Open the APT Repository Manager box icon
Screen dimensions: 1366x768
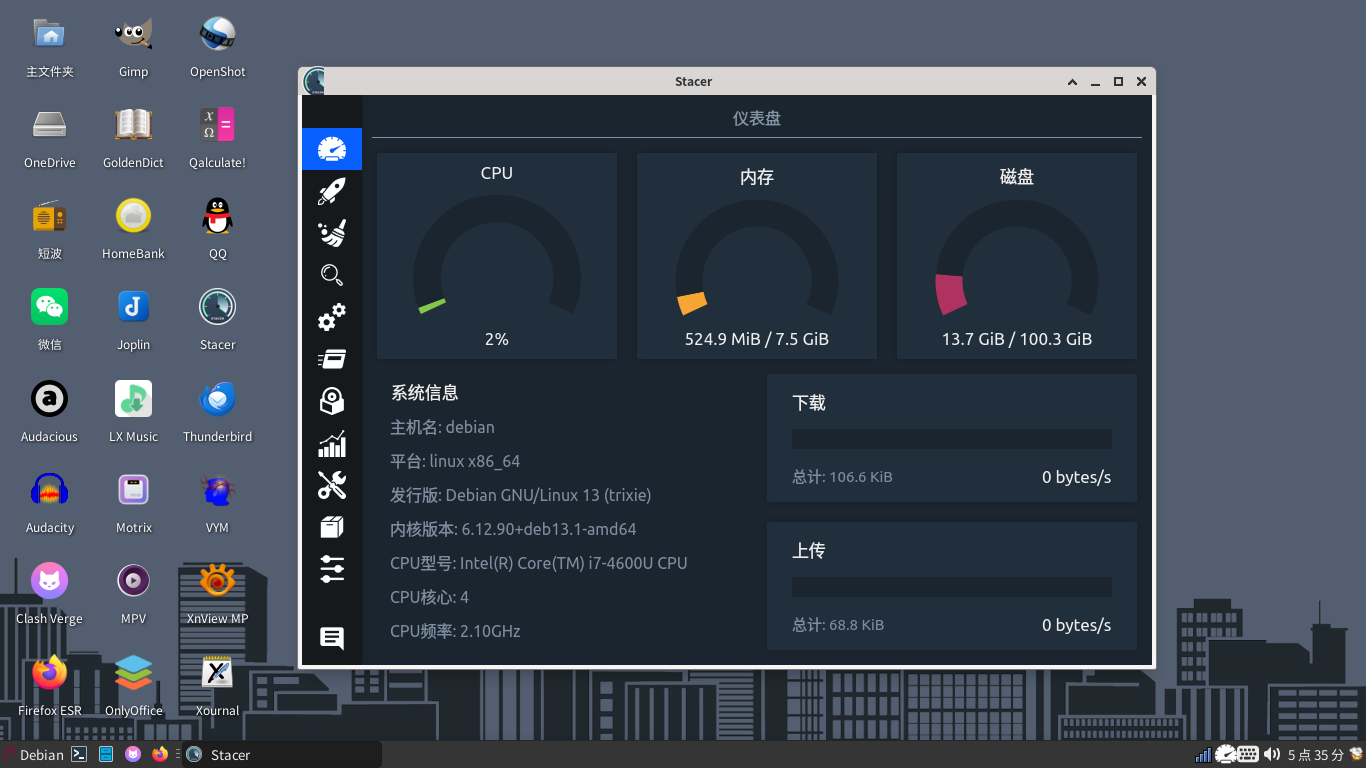332,527
